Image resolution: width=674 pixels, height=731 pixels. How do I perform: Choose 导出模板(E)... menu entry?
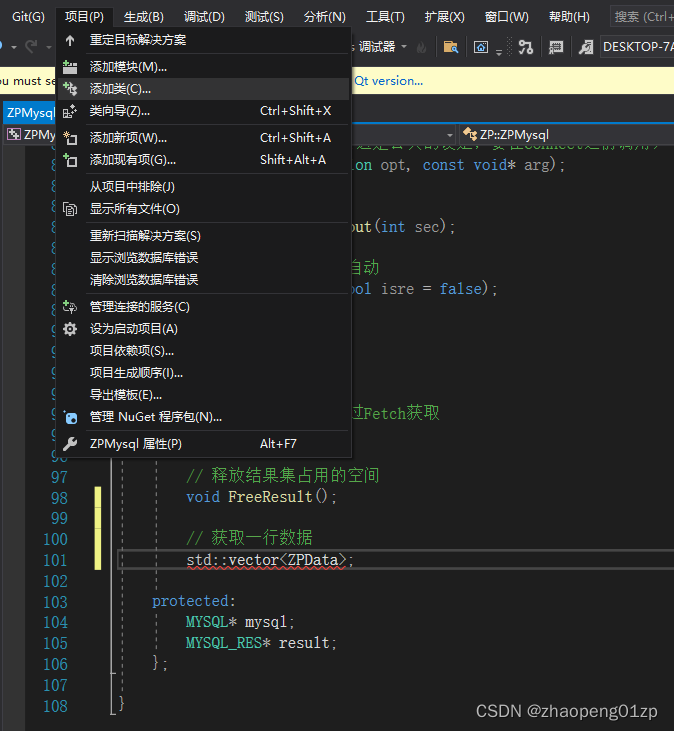pos(204,395)
